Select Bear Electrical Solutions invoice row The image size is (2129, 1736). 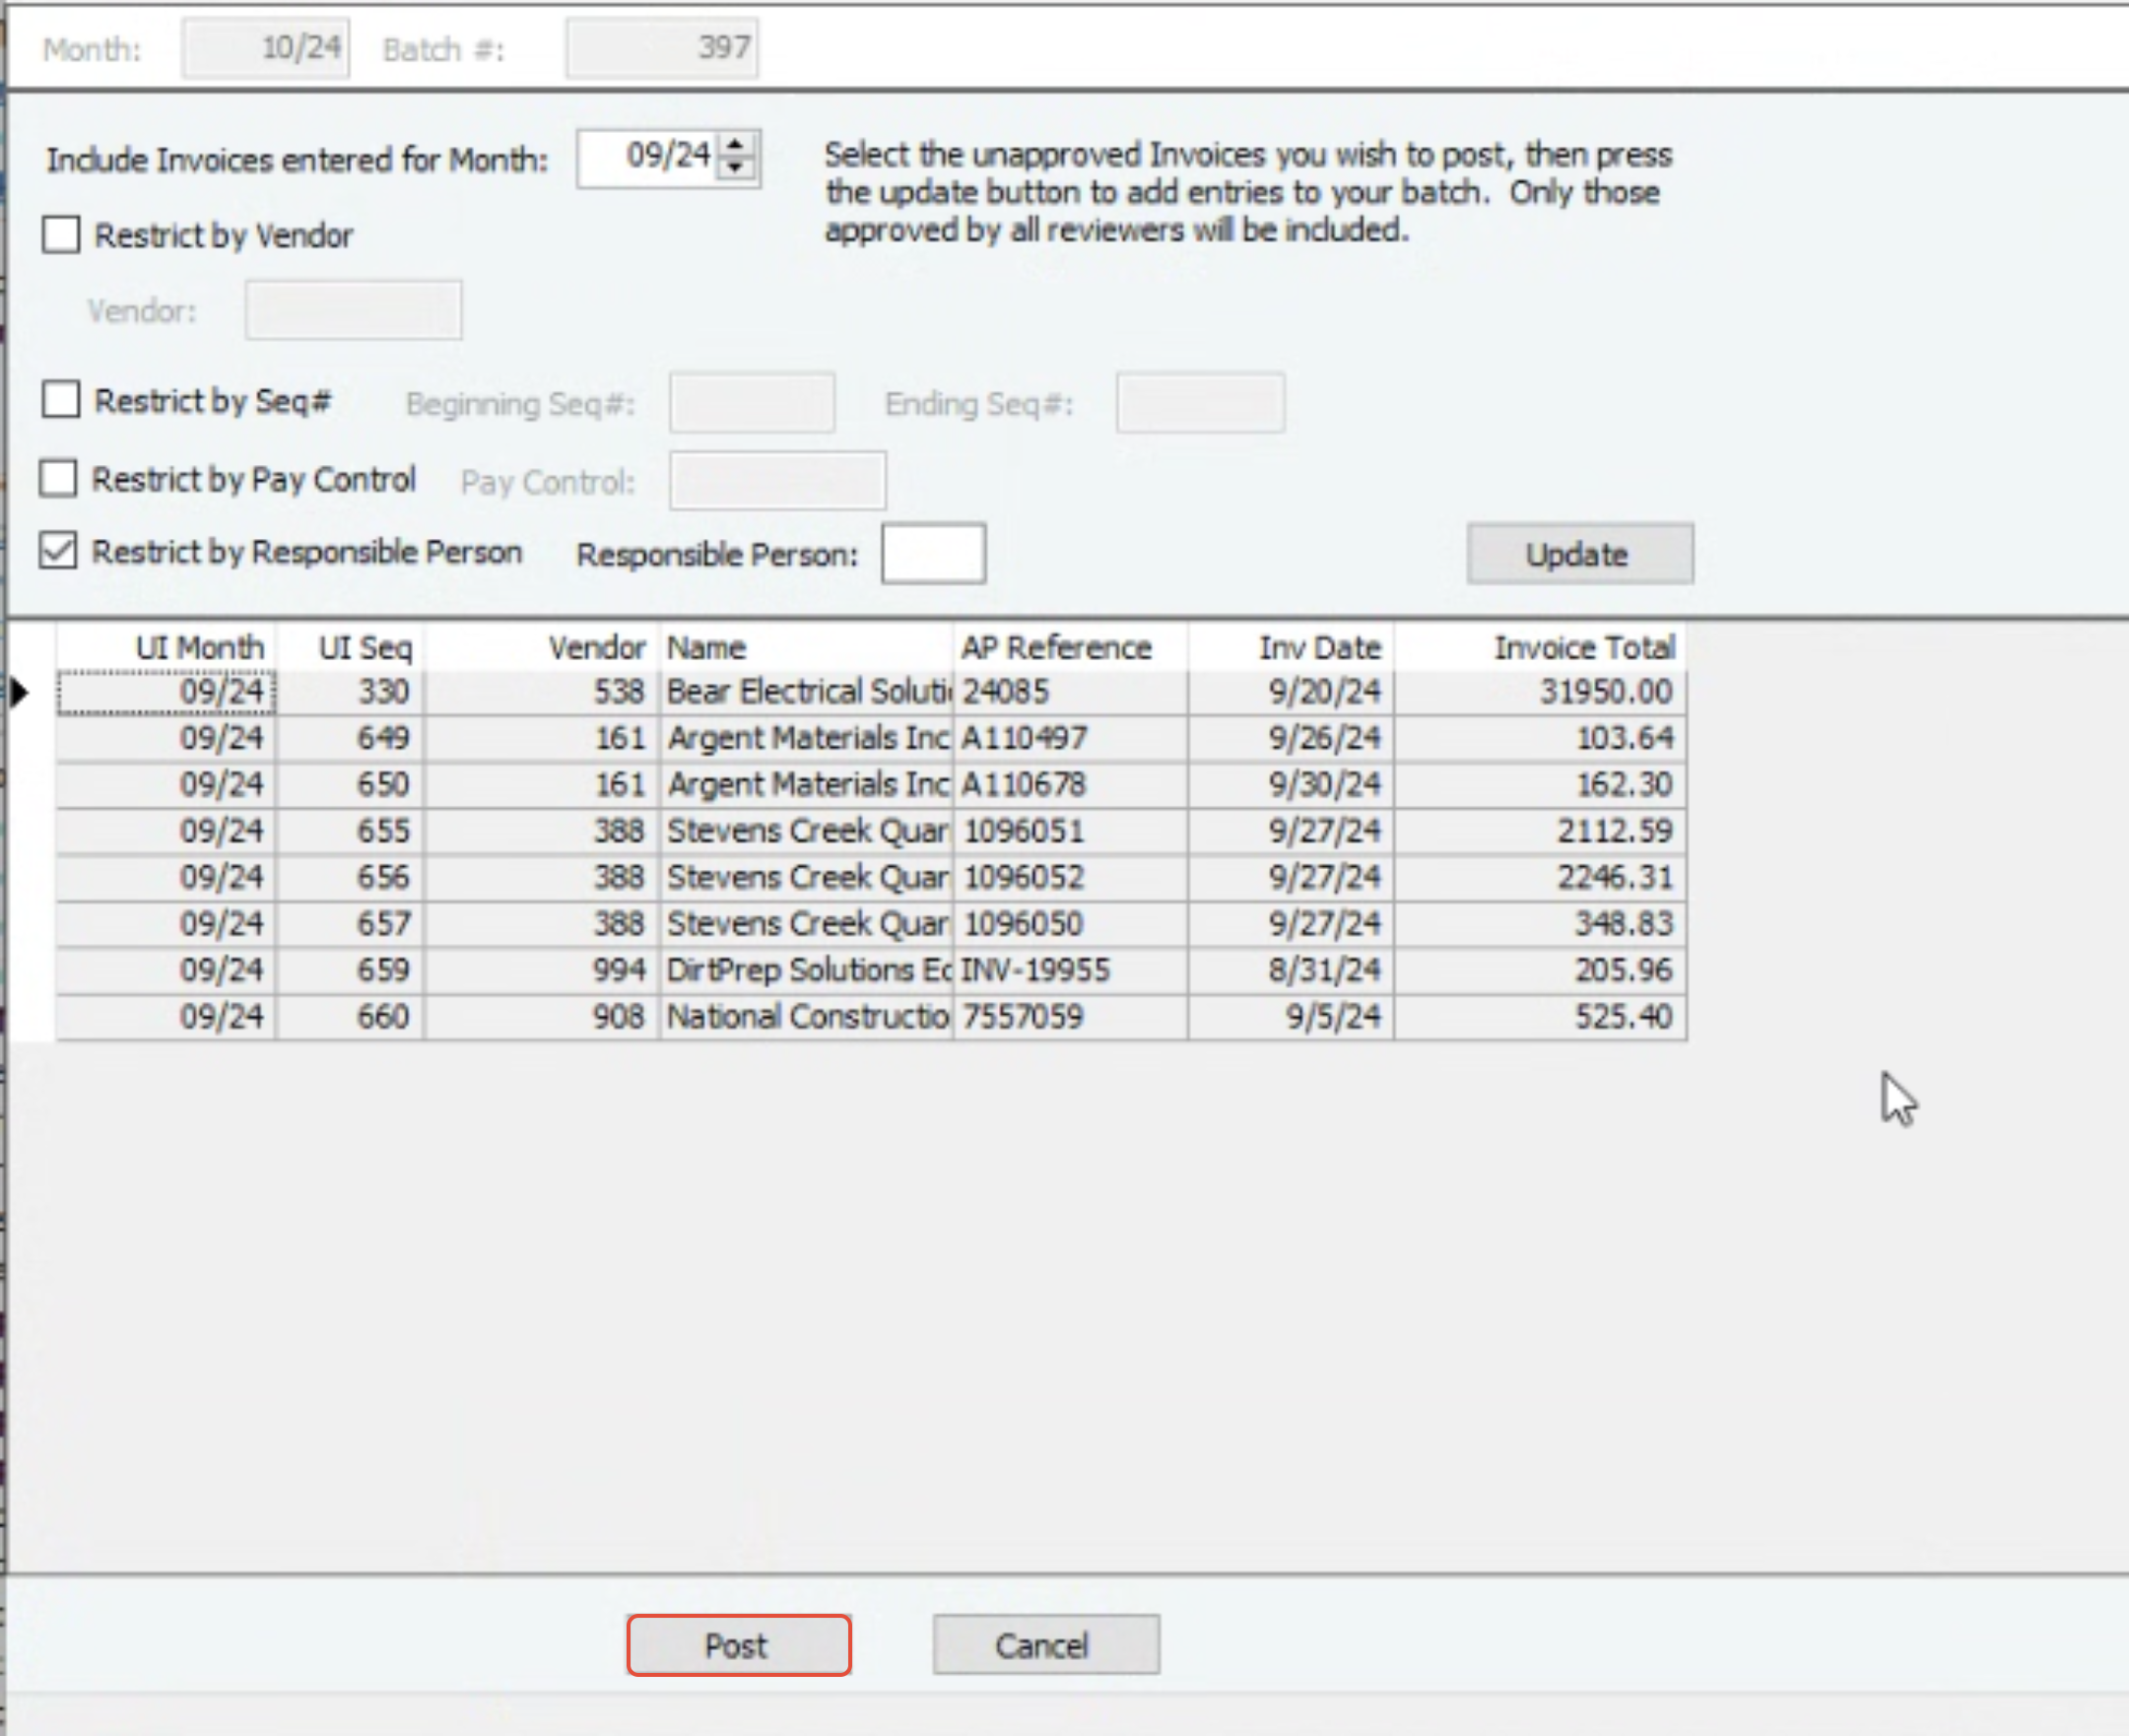coord(806,692)
